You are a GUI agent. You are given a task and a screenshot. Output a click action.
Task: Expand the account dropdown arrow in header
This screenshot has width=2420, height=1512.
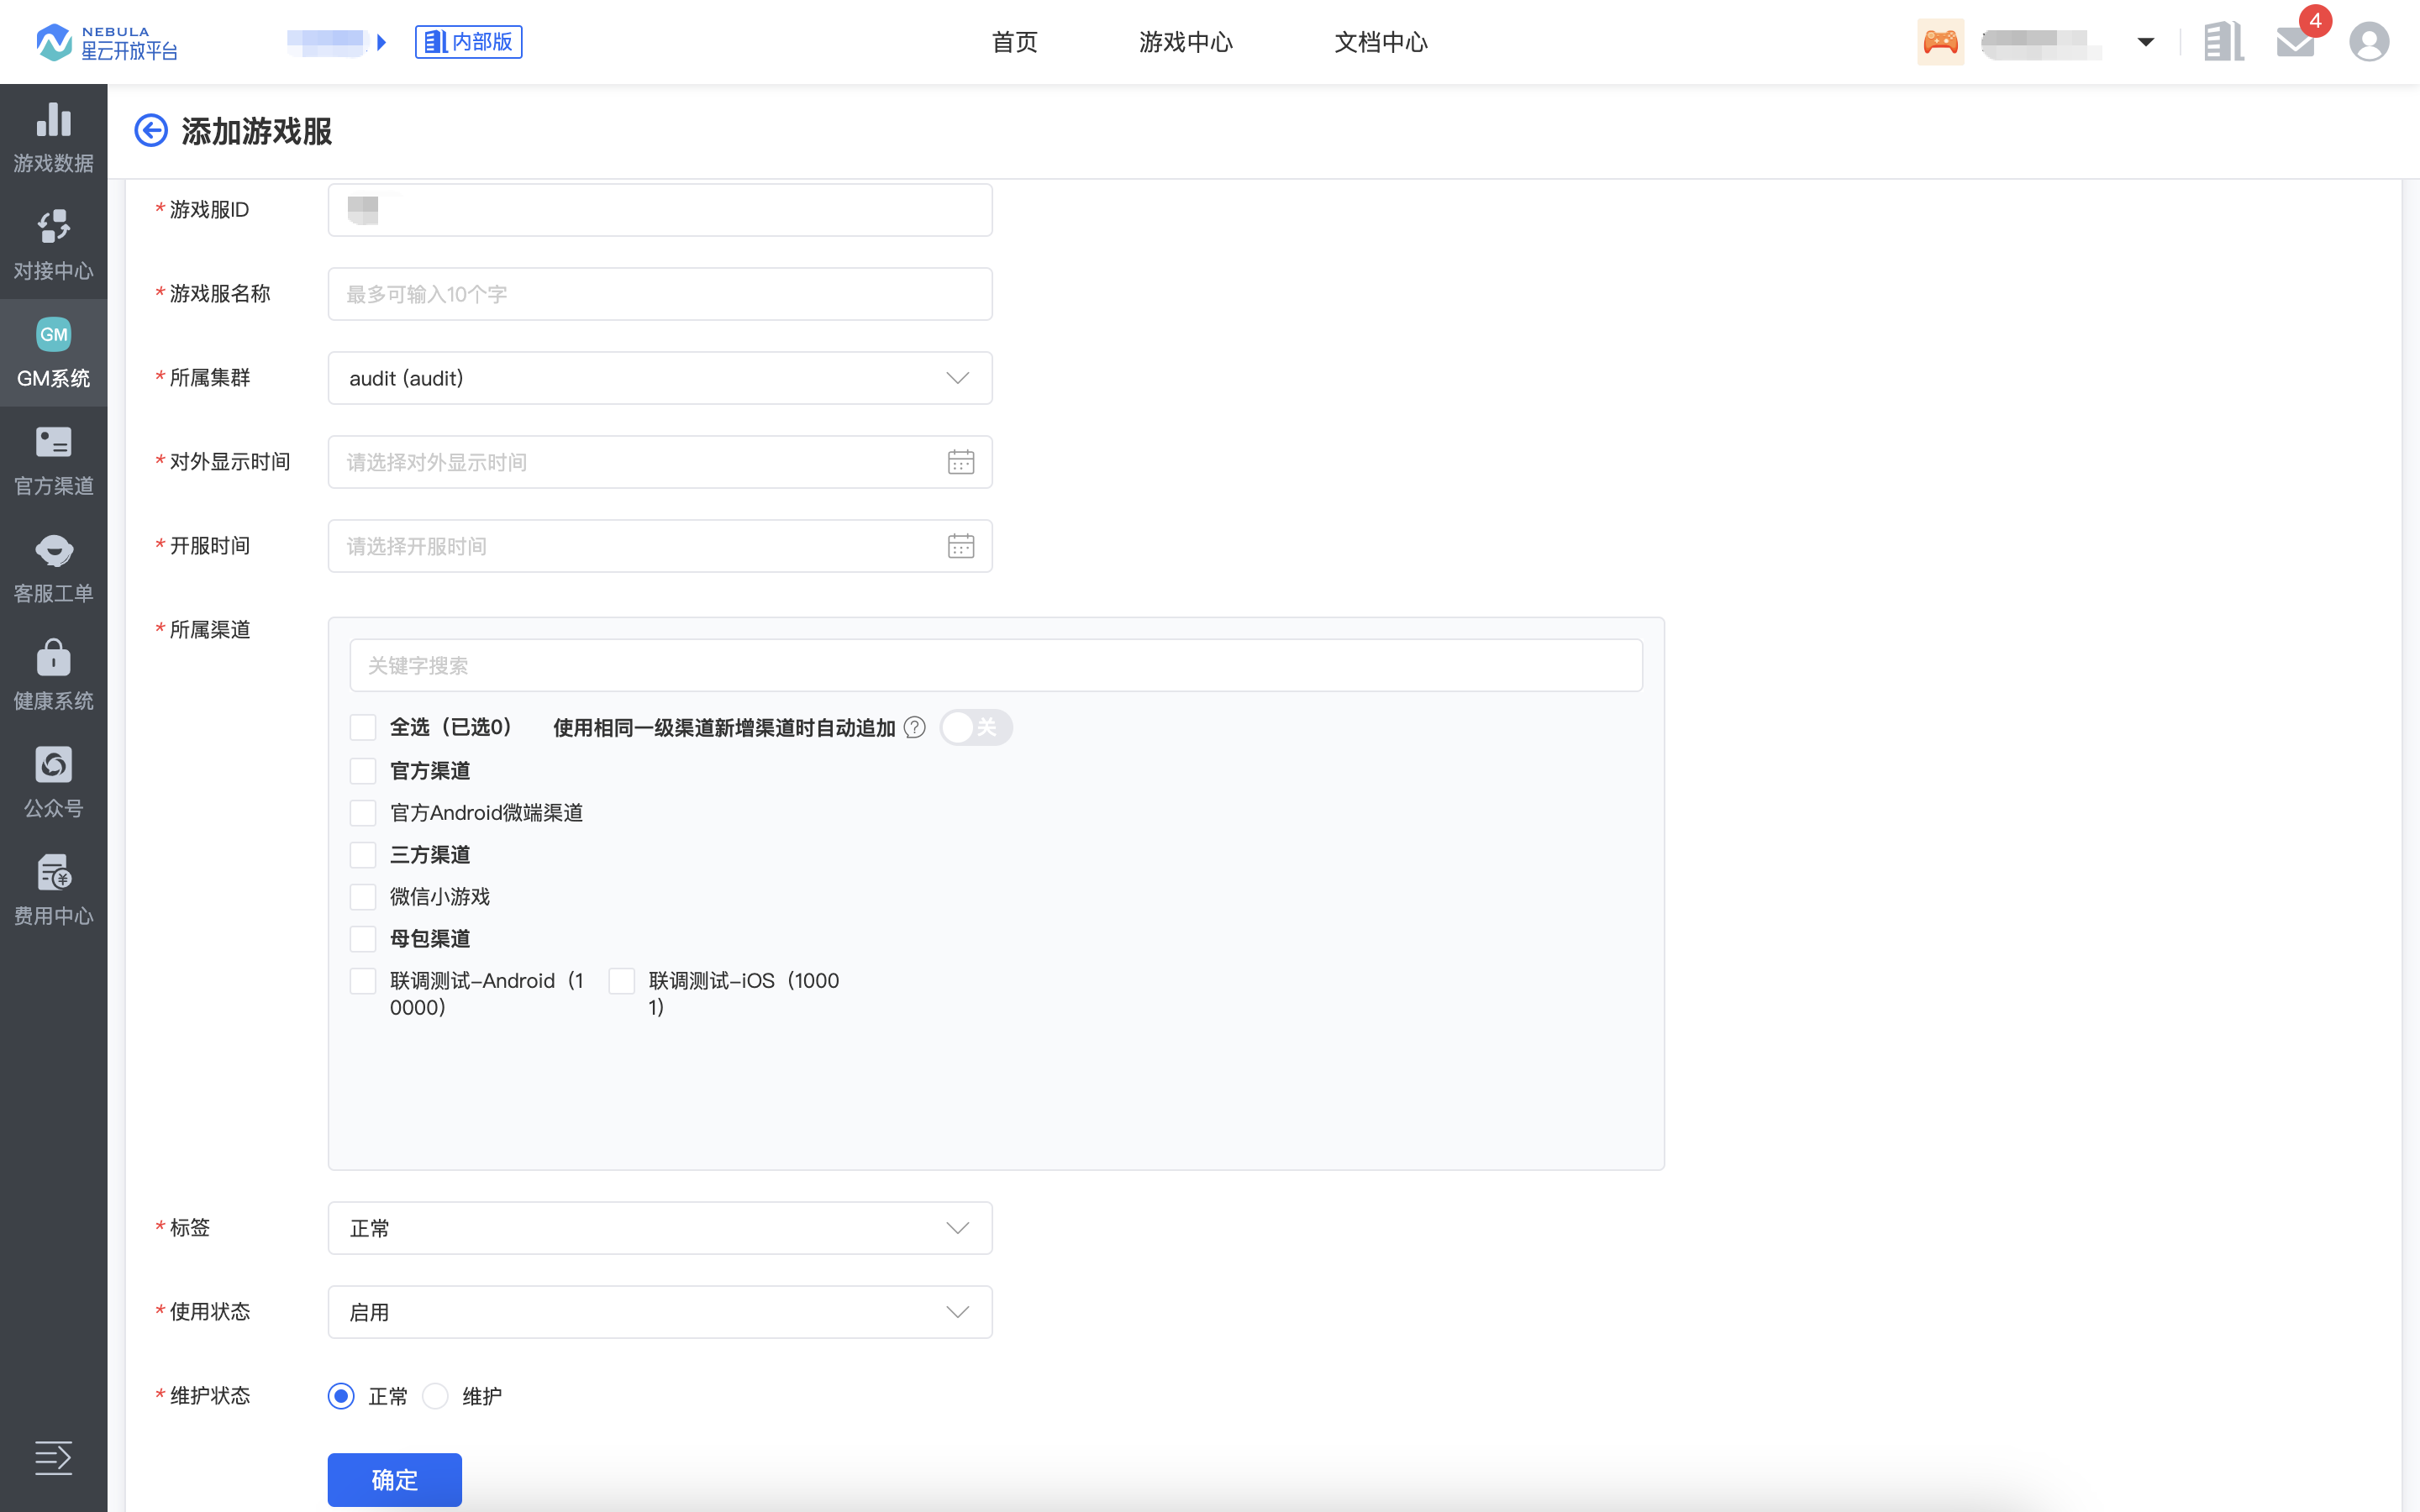[2146, 42]
